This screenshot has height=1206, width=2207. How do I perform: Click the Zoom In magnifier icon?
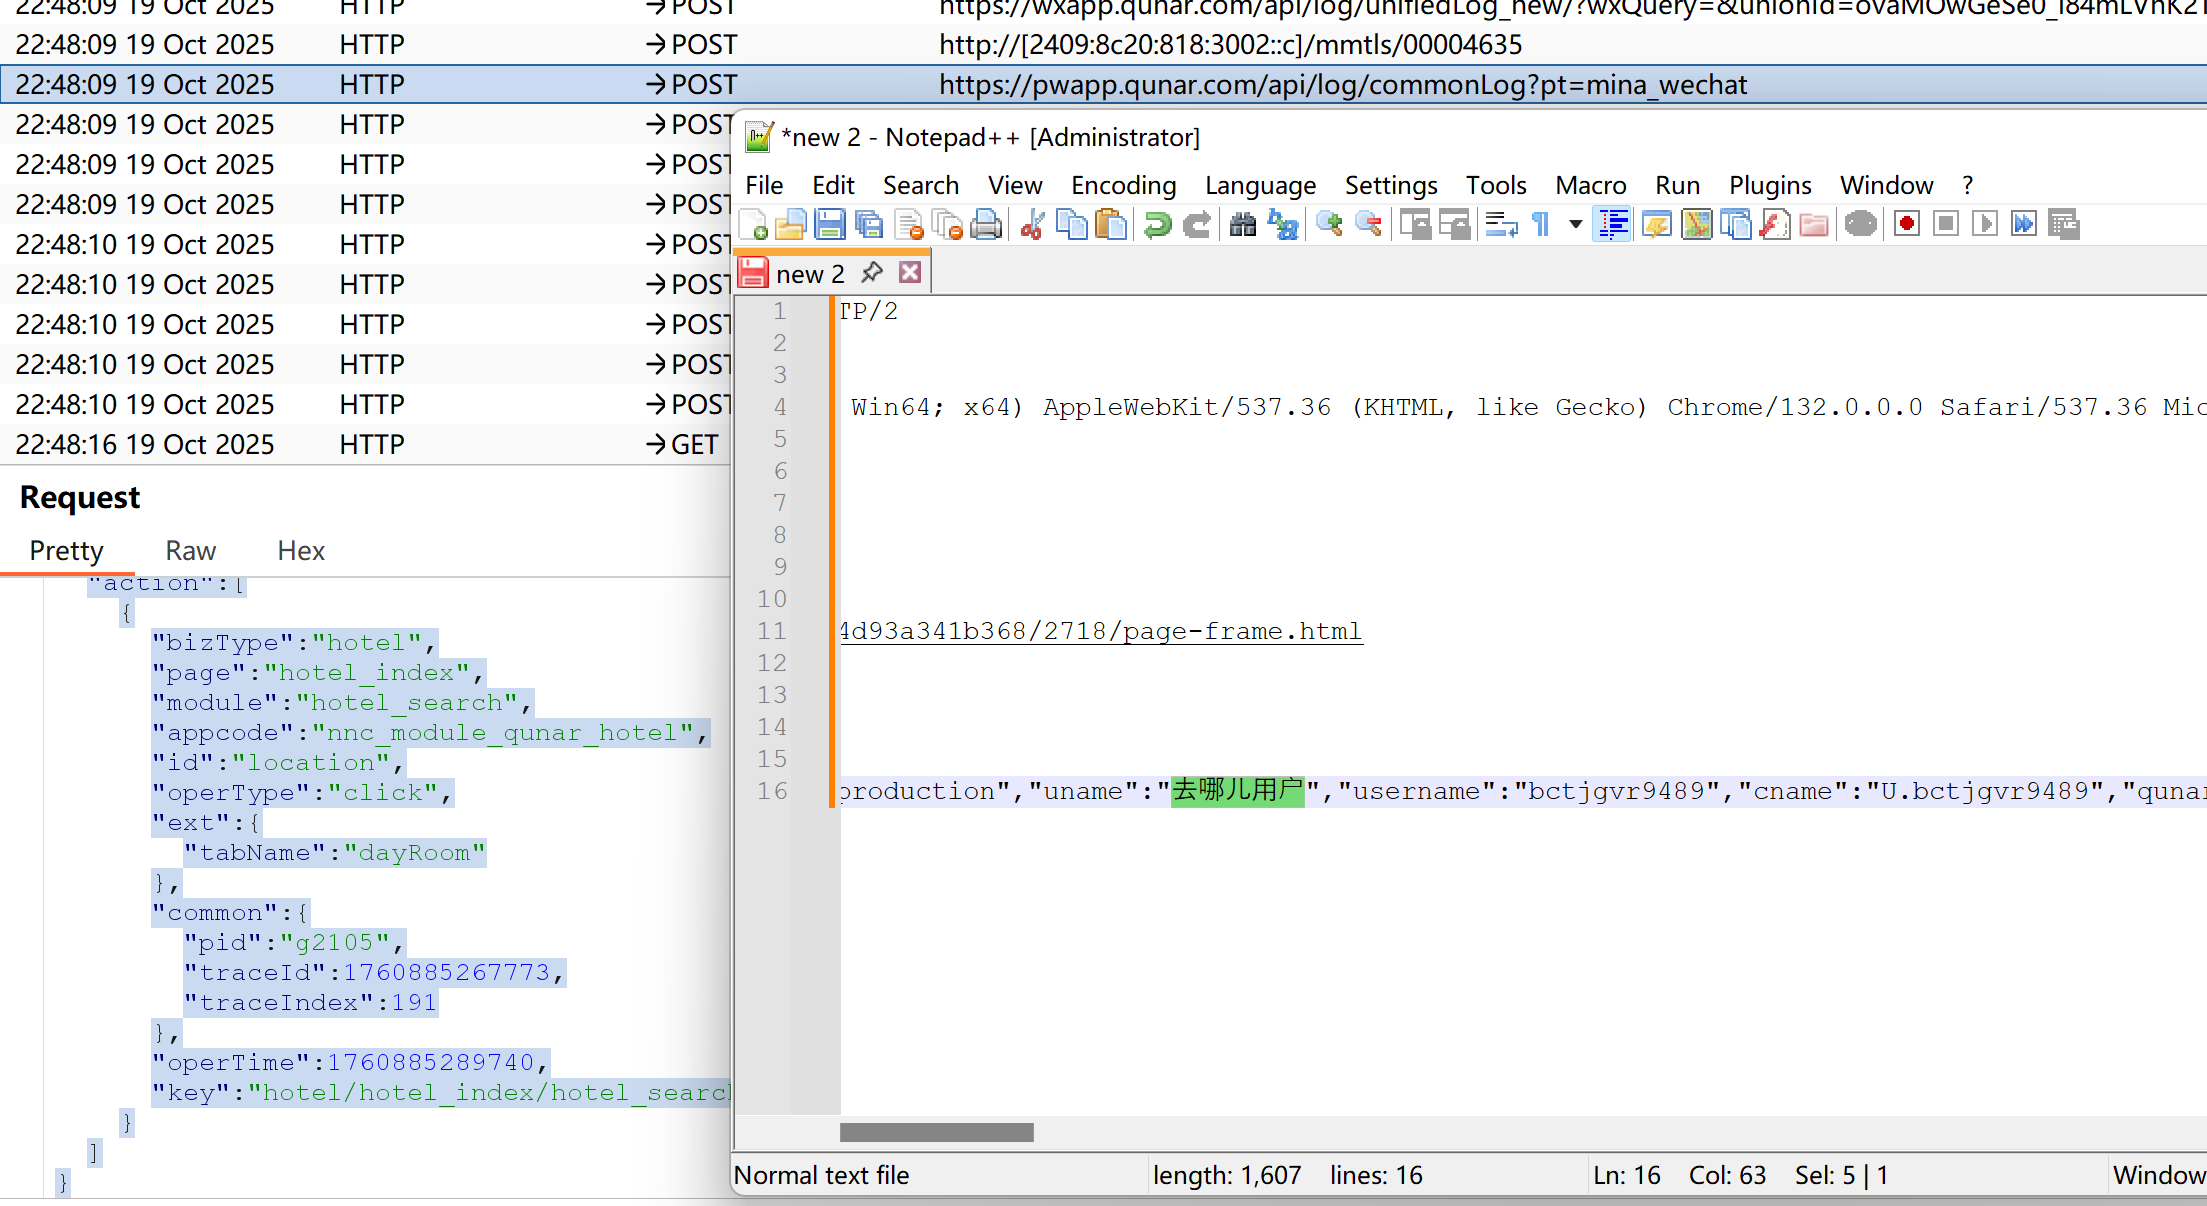click(x=1329, y=225)
